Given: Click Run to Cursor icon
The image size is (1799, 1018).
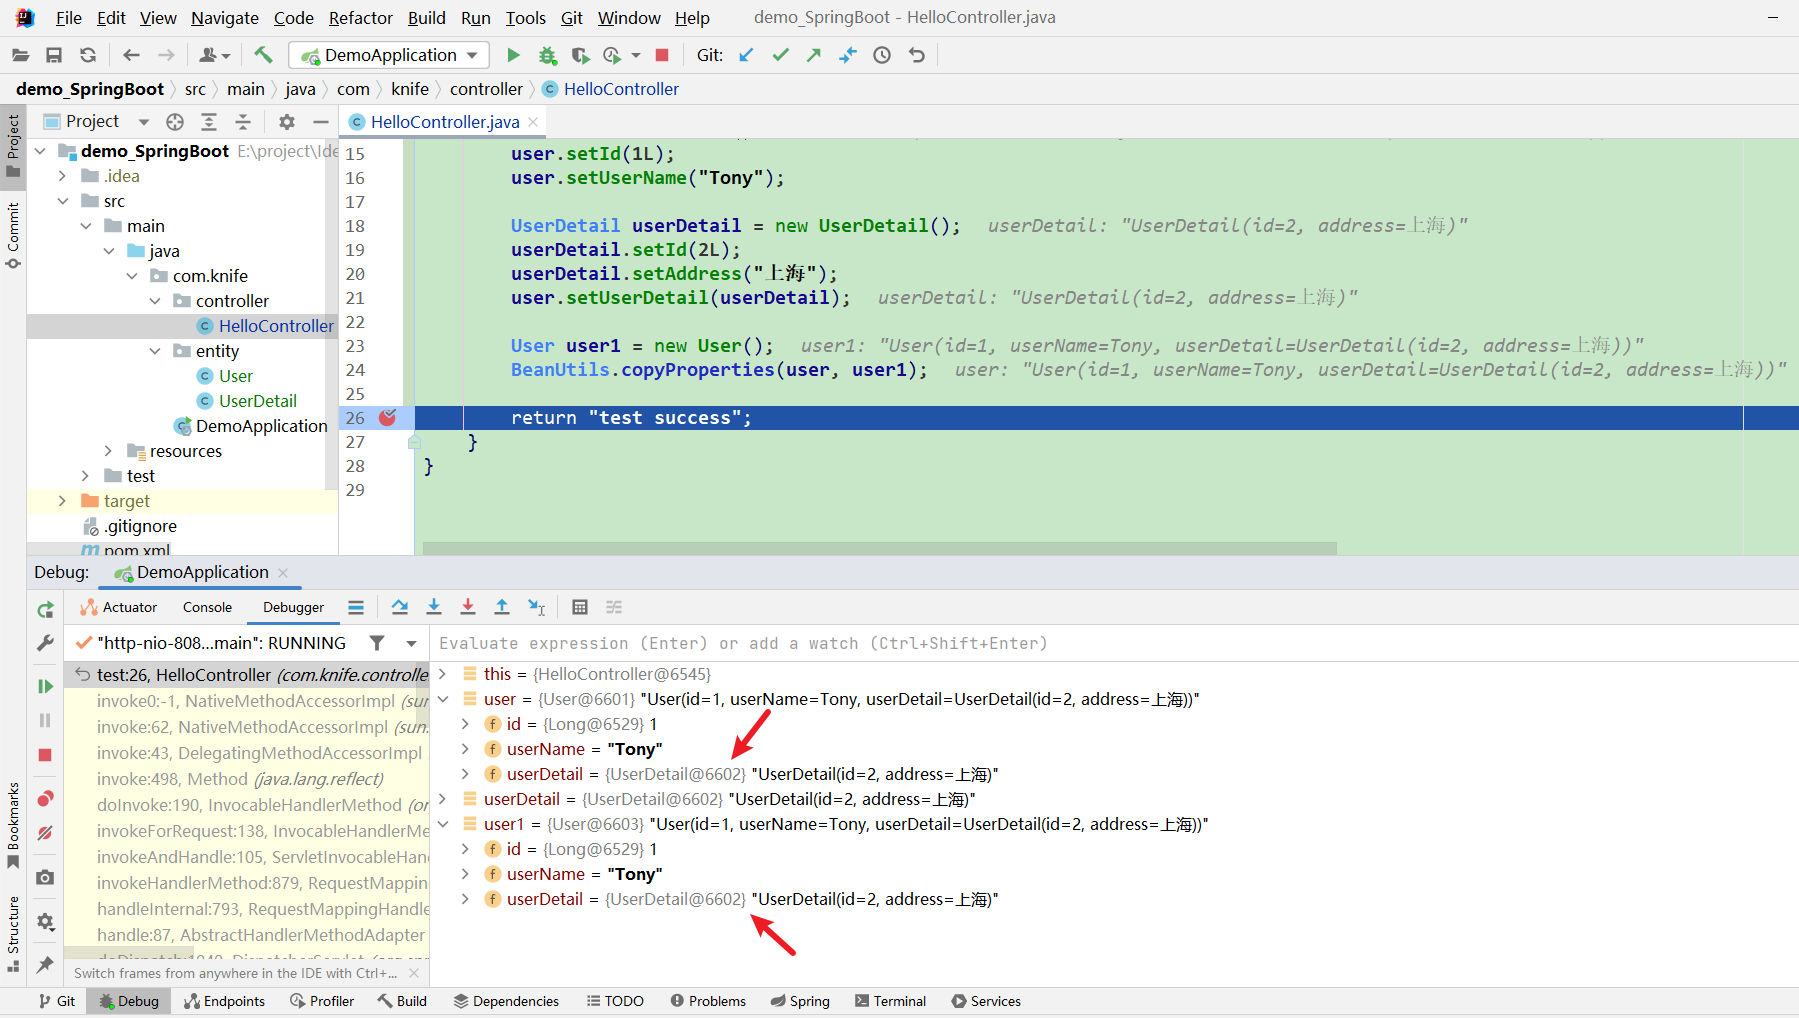Looking at the screenshot, I should 537,607.
